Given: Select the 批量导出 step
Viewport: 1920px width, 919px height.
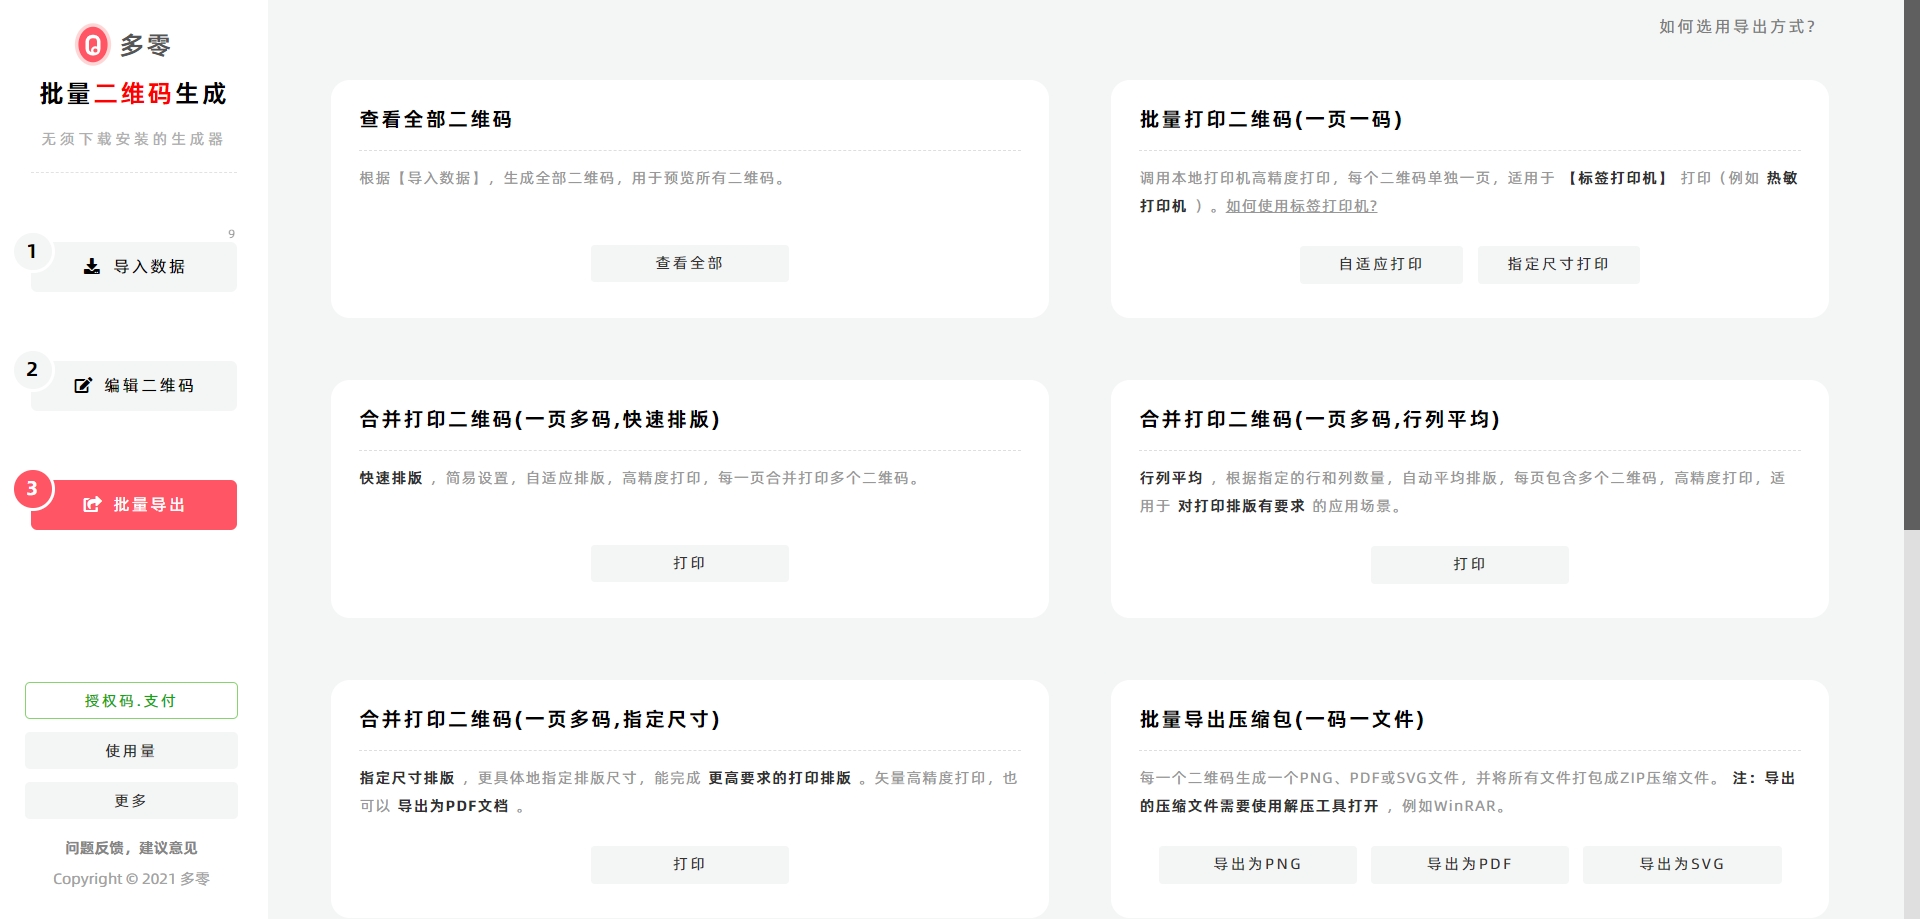Looking at the screenshot, I should [134, 504].
